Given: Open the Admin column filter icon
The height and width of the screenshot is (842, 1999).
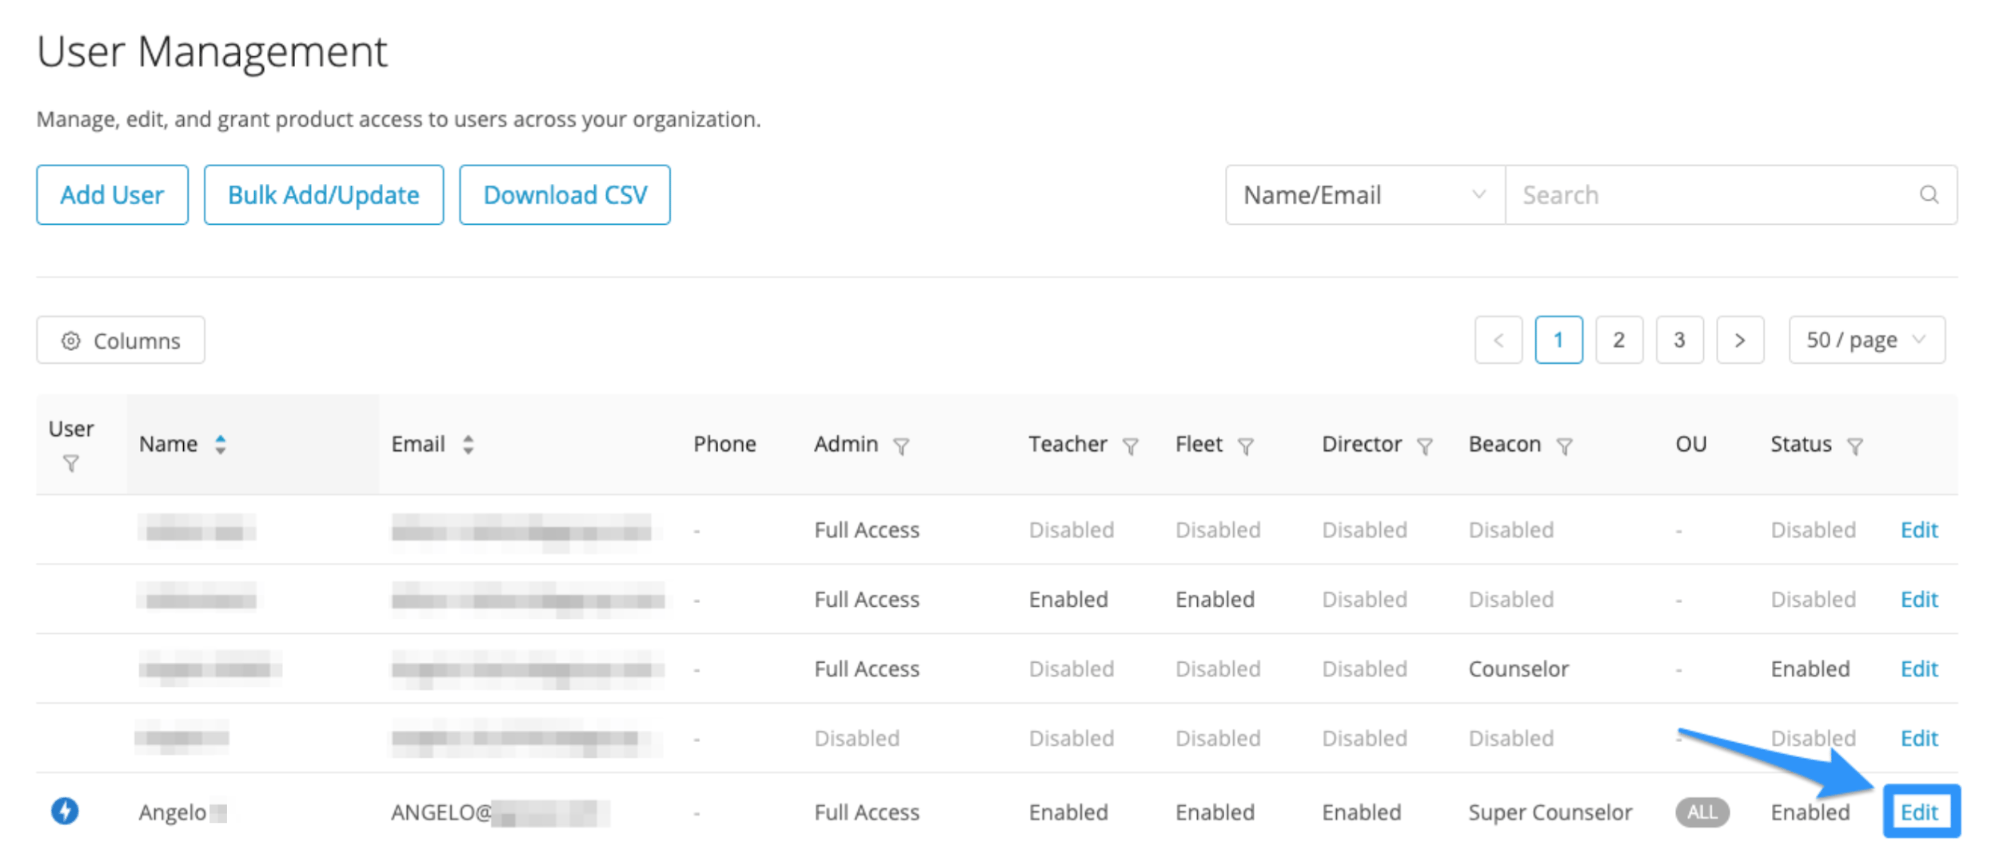Looking at the screenshot, I should (901, 446).
